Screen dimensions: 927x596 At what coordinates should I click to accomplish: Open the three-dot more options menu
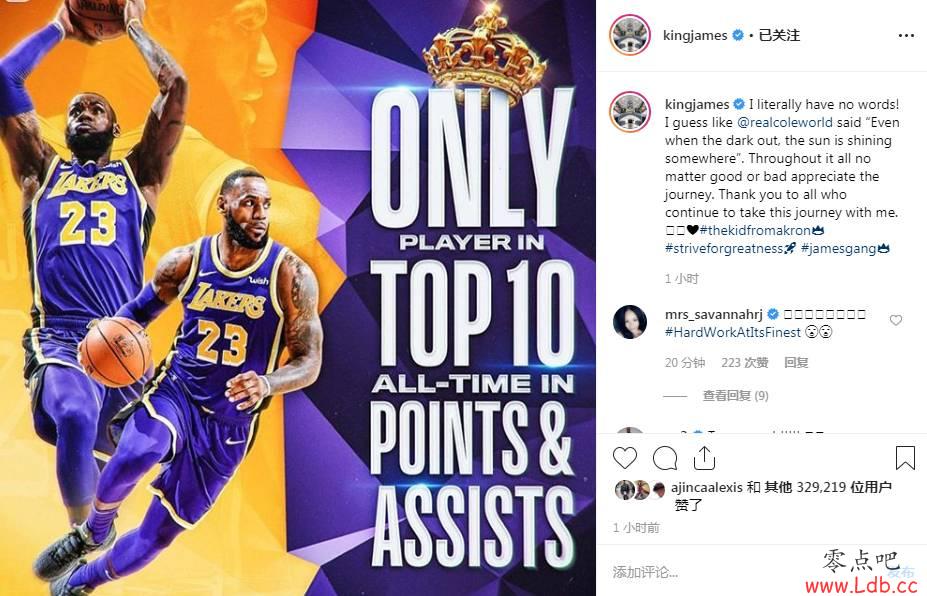coord(906,35)
